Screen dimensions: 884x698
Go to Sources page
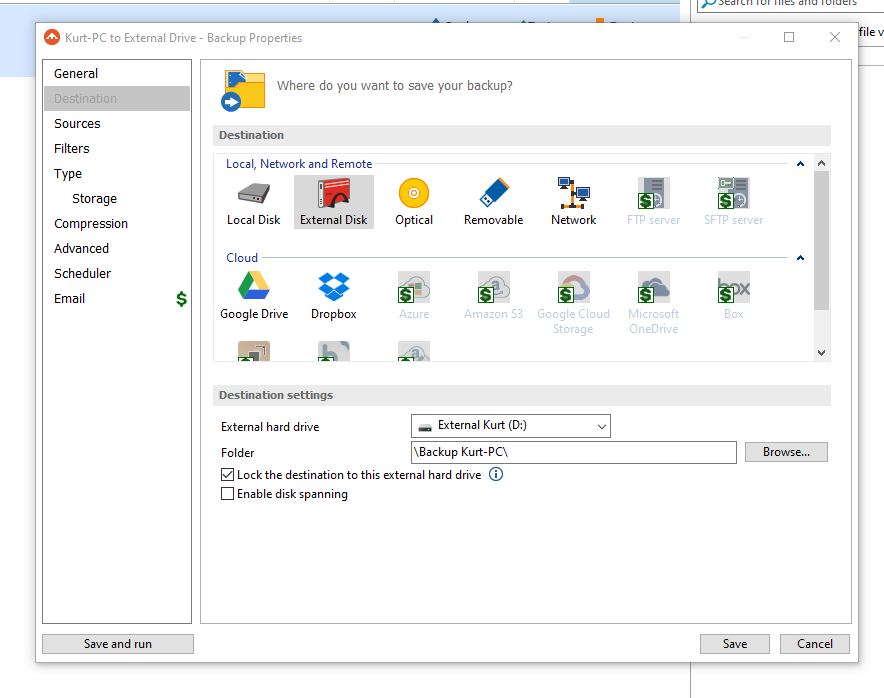[117, 123]
